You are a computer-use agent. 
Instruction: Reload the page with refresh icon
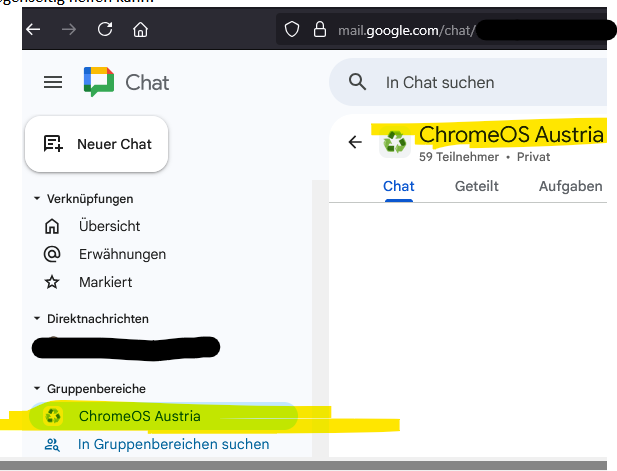(104, 29)
